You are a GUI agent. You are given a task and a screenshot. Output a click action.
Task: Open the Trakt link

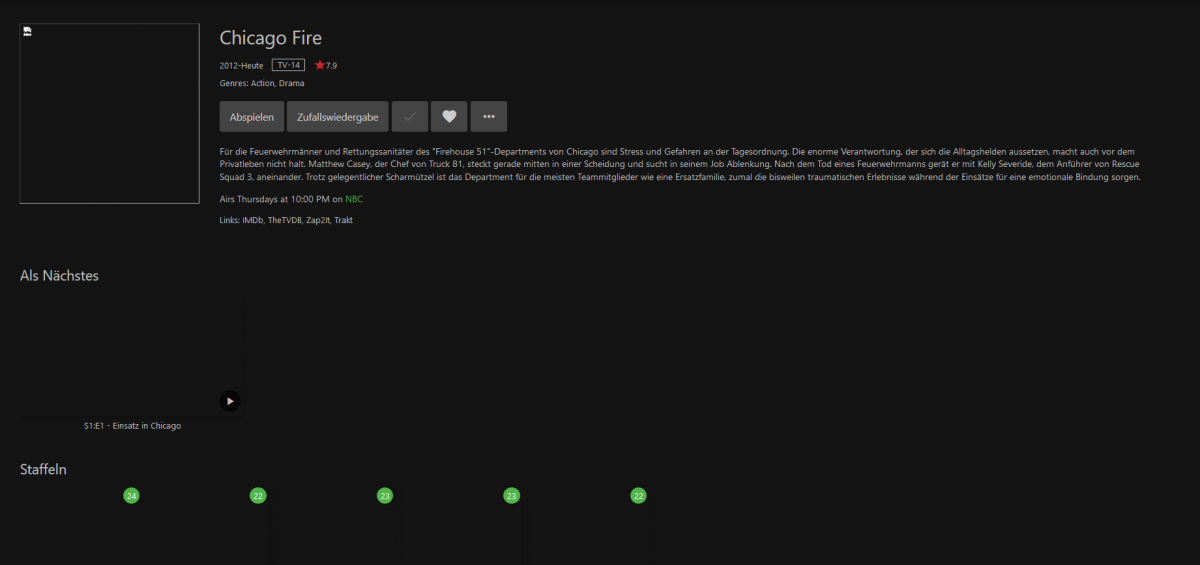(x=343, y=220)
